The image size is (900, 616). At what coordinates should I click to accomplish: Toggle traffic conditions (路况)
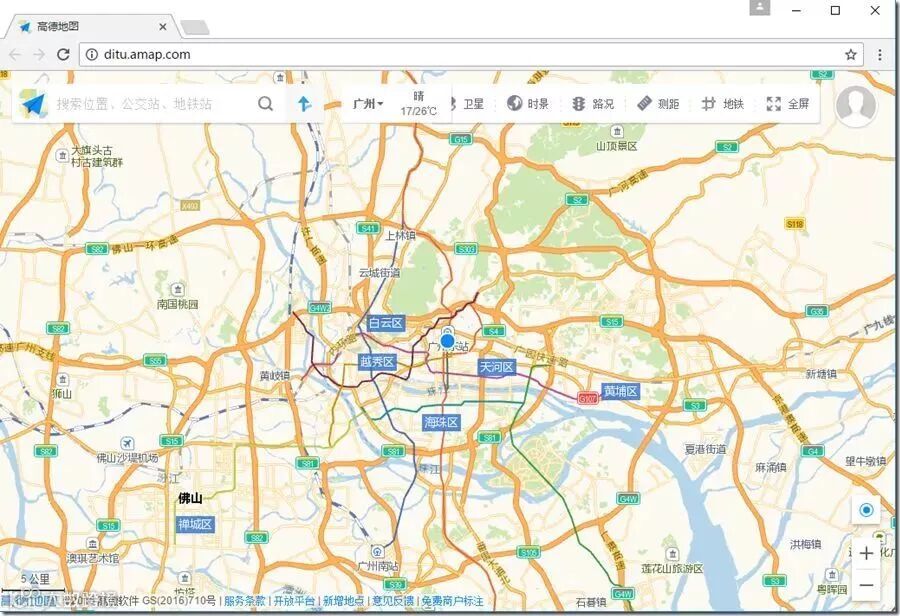pyautogui.click(x=593, y=103)
